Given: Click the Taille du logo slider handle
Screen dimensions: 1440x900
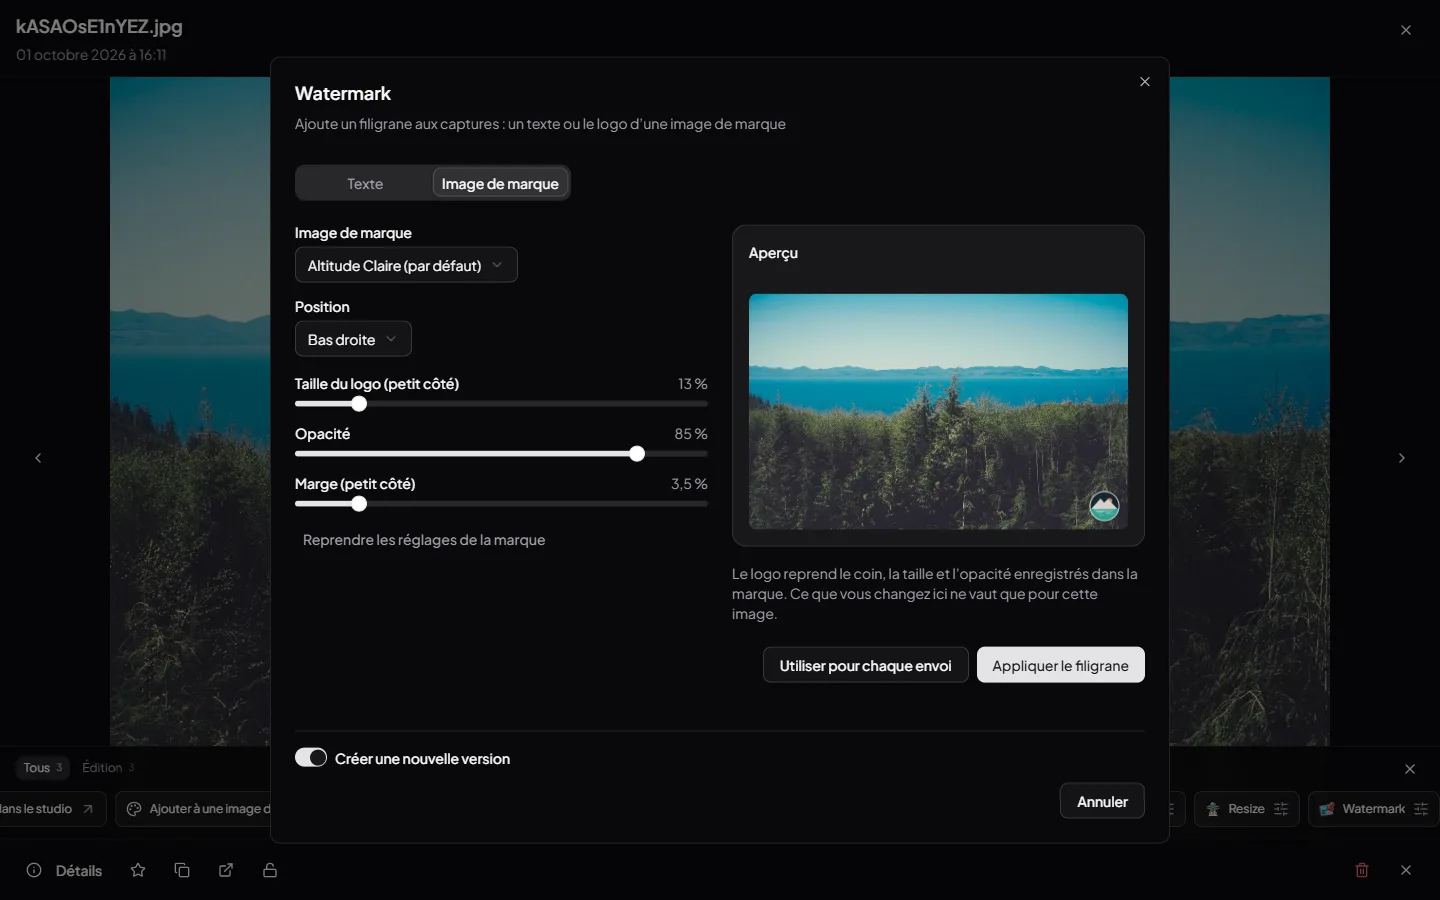Looking at the screenshot, I should point(359,404).
